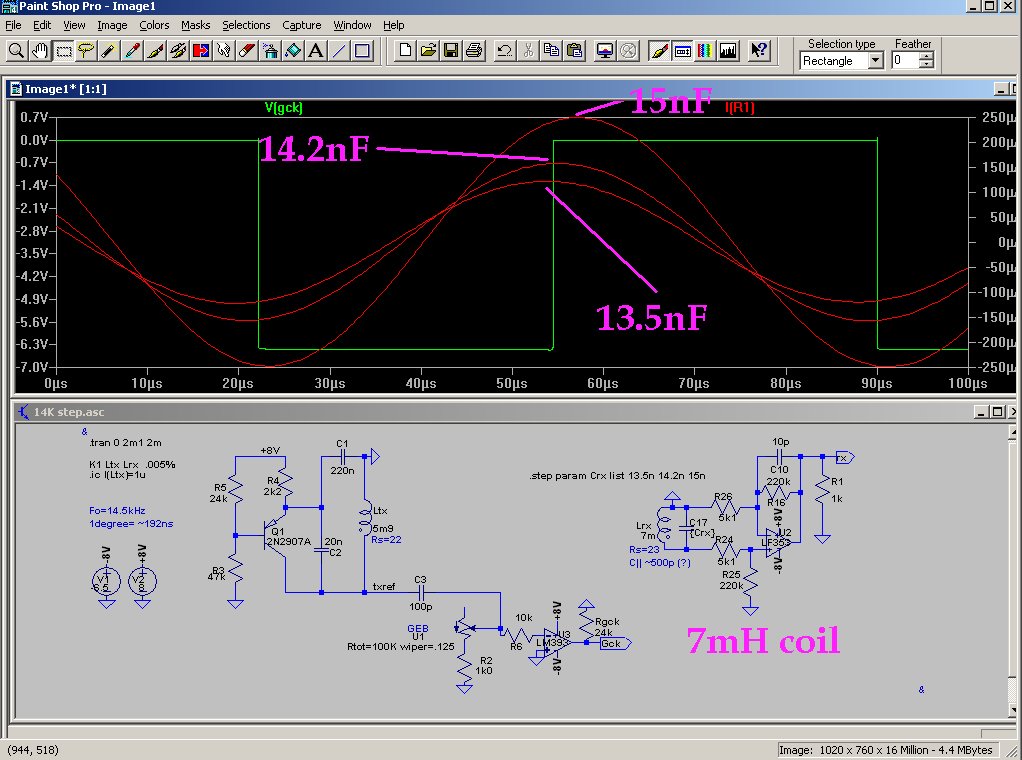Open the Masks menu
This screenshot has width=1022, height=760.
click(x=196, y=25)
